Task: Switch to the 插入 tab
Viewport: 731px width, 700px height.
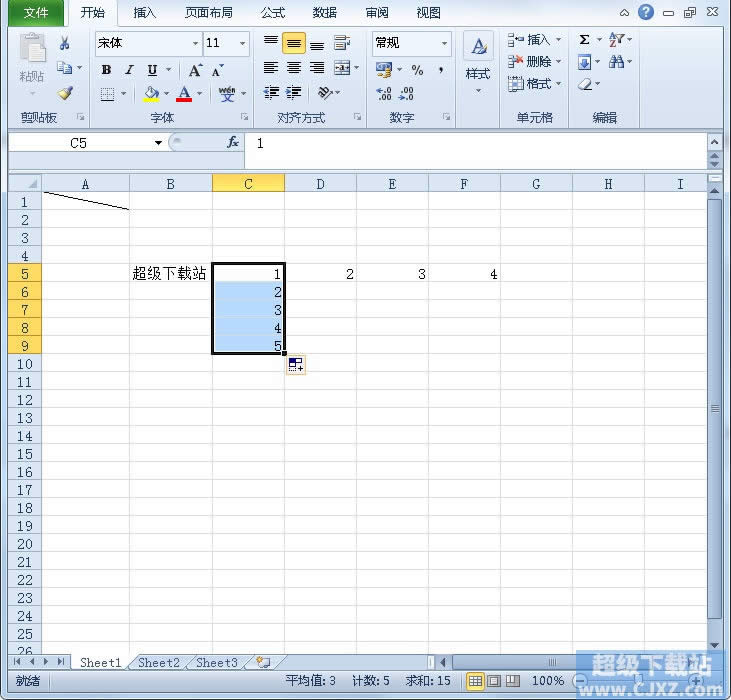Action: tap(145, 13)
